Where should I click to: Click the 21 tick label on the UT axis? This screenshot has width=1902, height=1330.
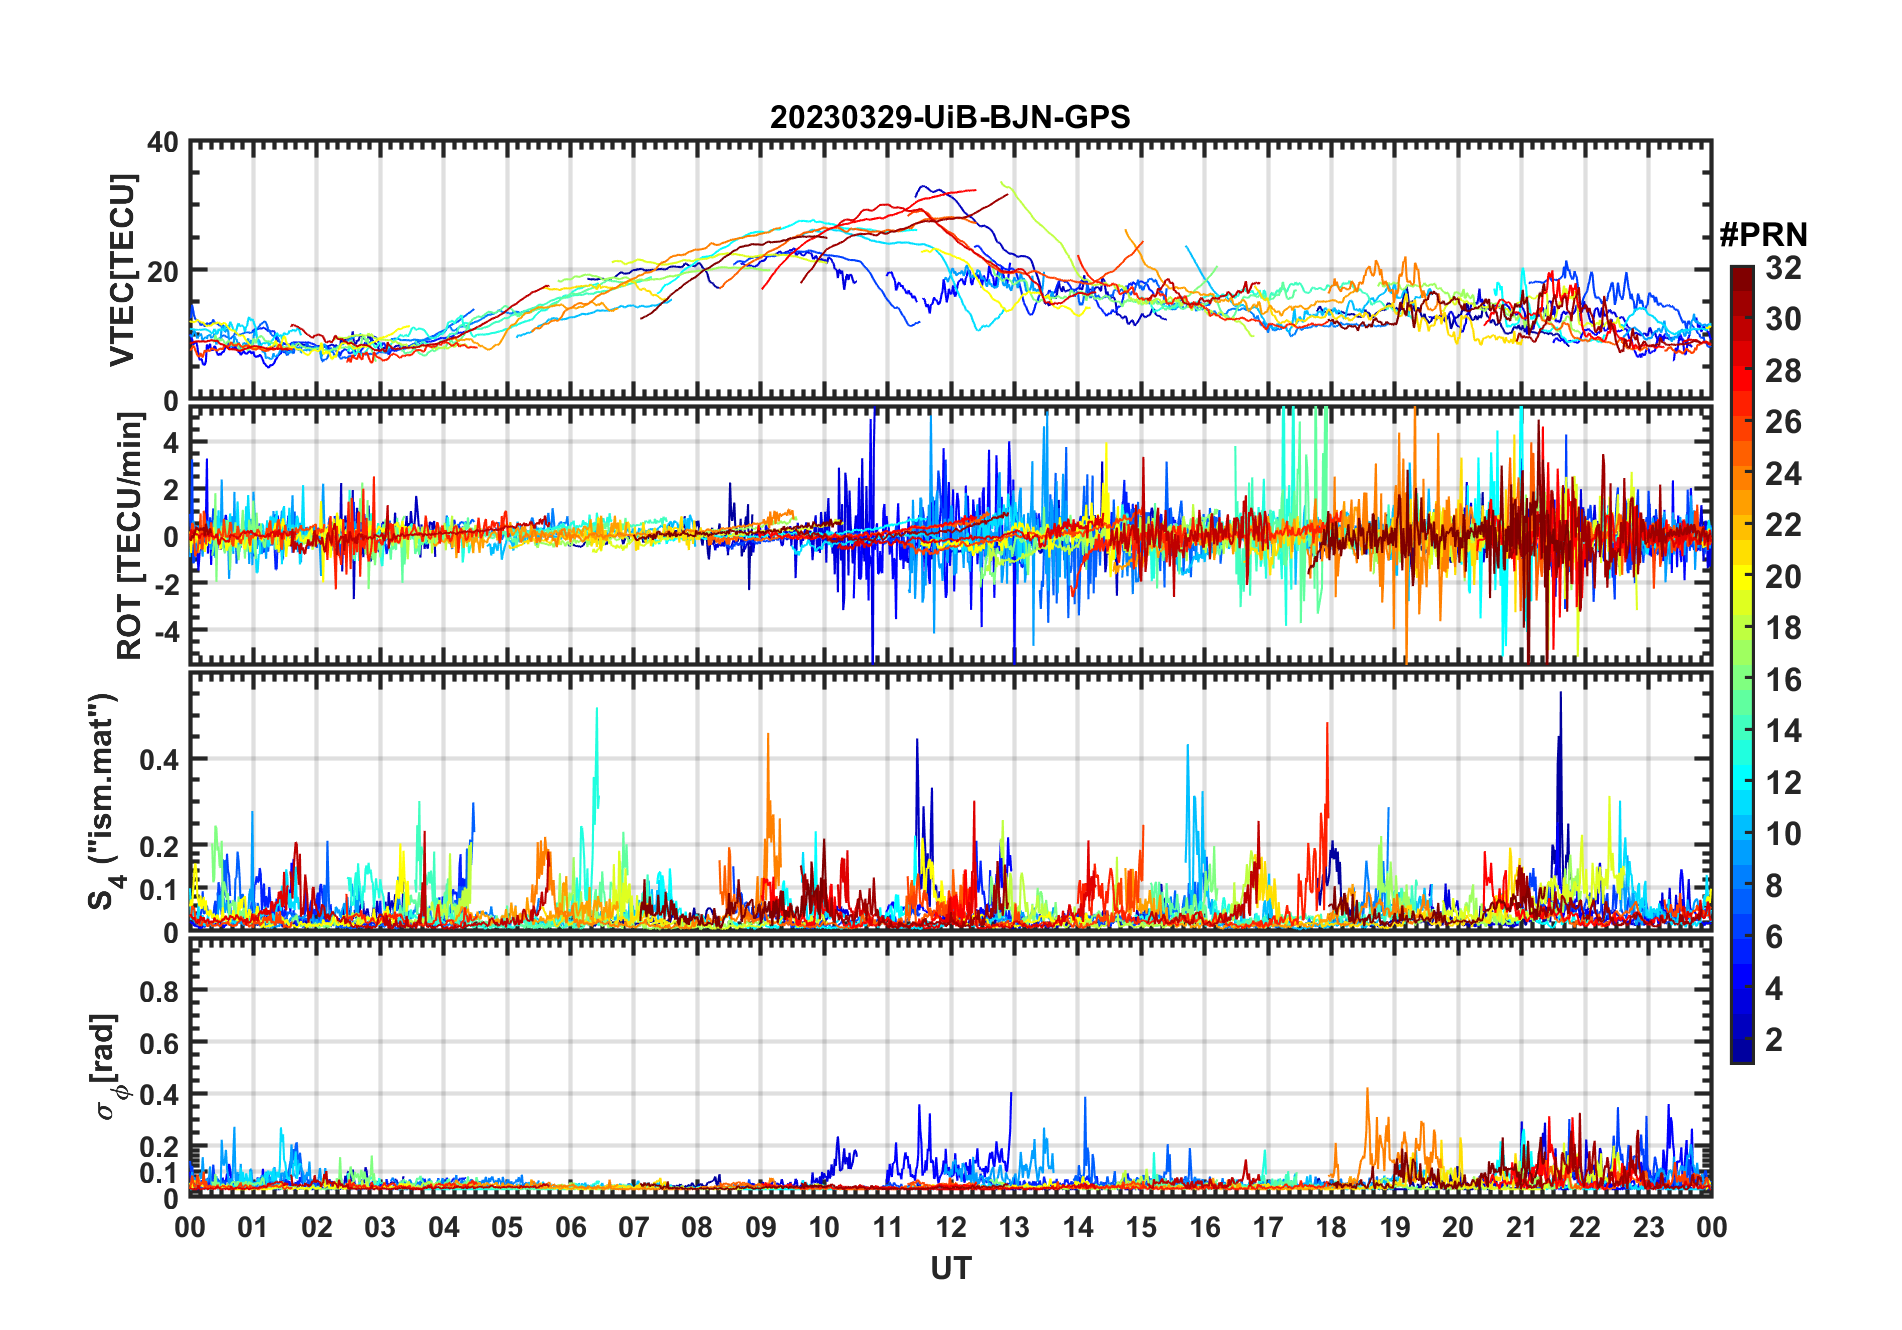[1521, 1227]
